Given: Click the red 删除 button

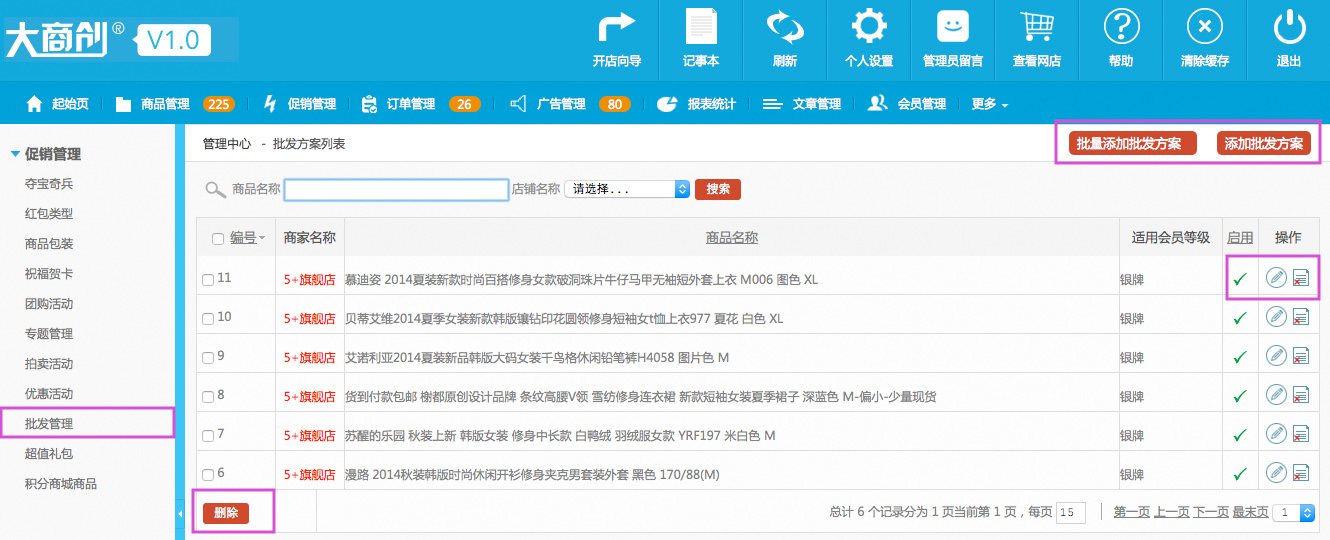Looking at the screenshot, I should tap(226, 513).
